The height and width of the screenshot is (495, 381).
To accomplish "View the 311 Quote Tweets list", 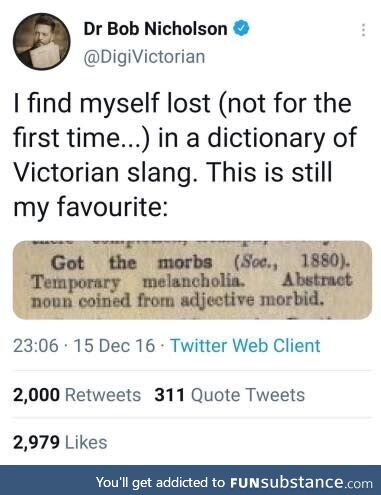I will [x=230, y=395].
